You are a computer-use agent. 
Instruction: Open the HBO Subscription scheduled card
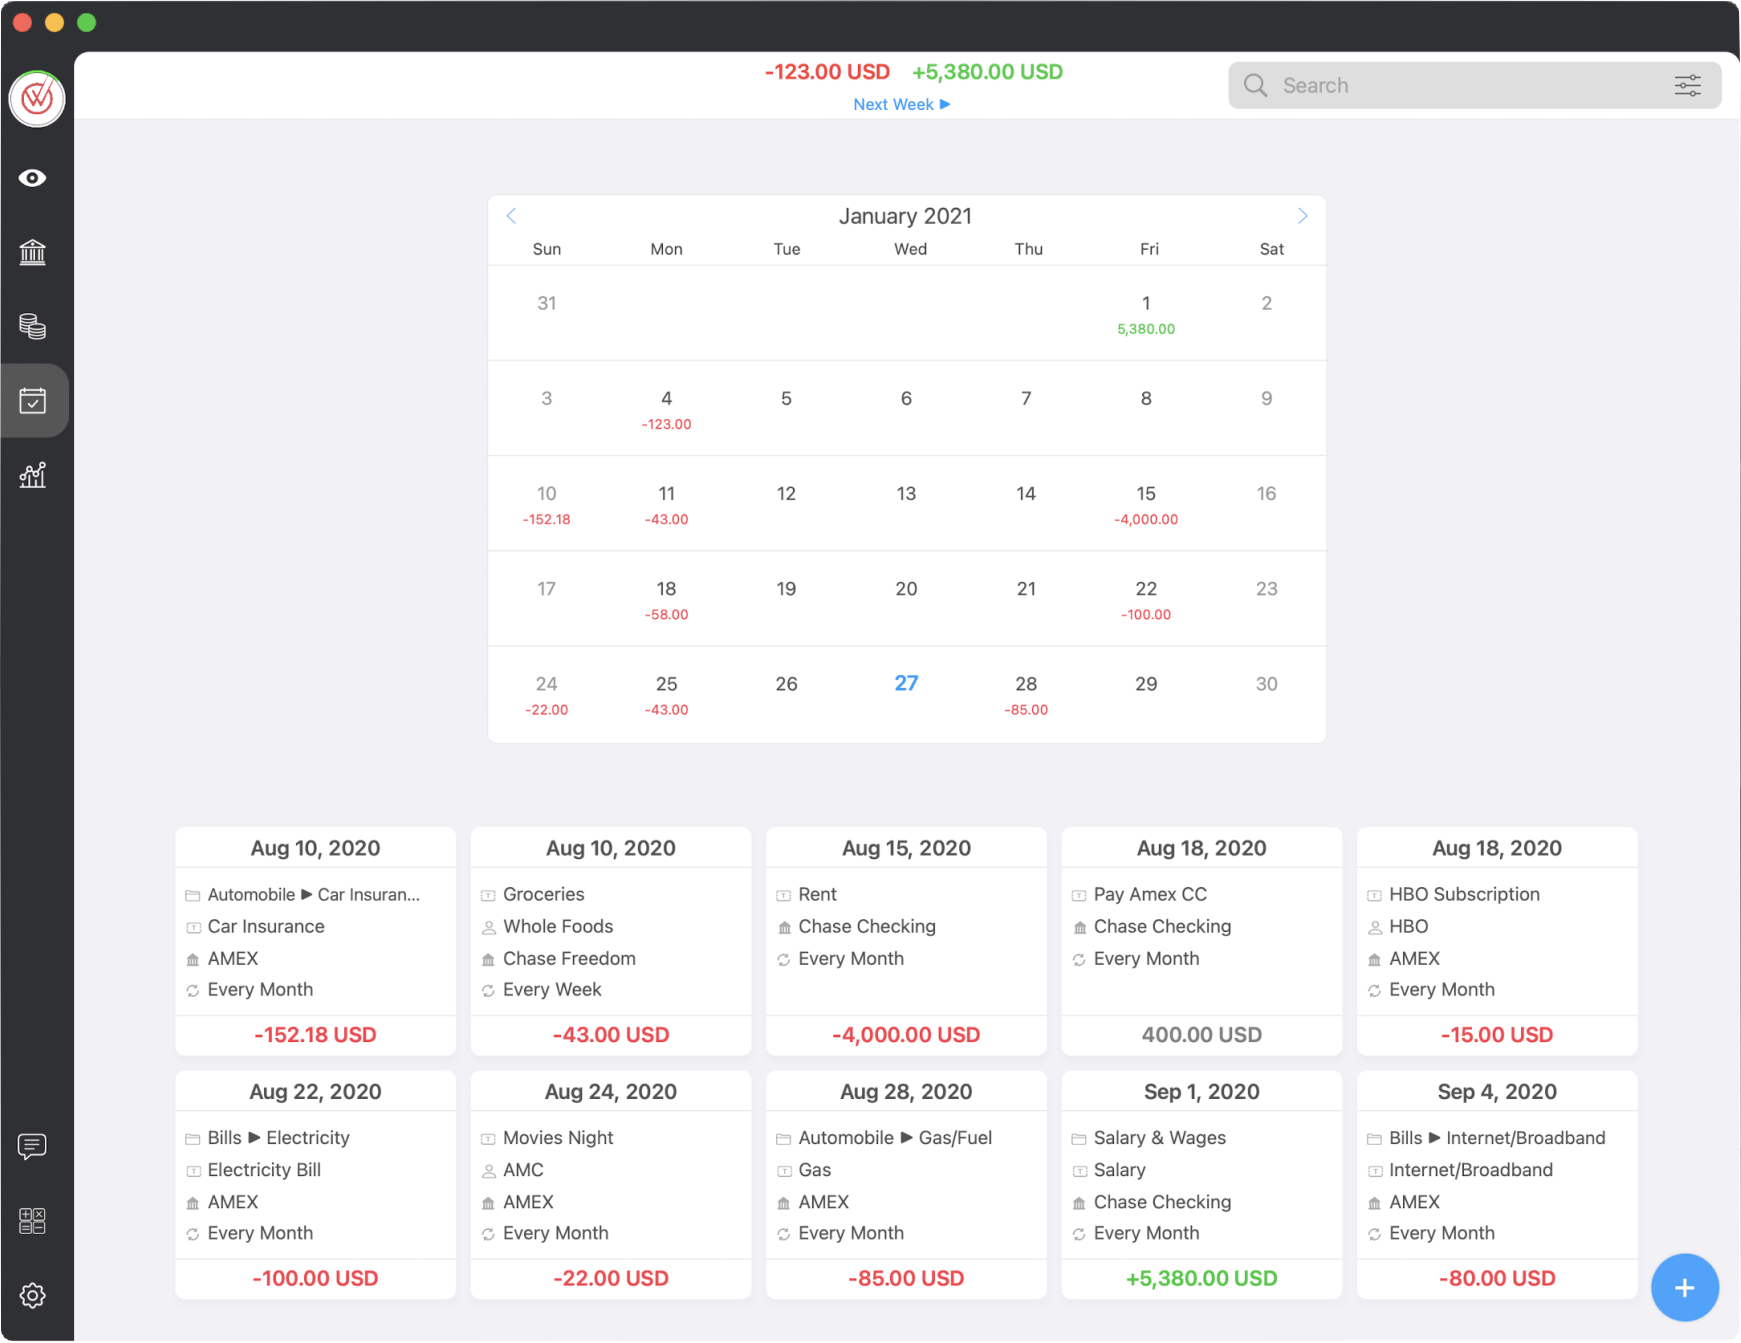click(1496, 940)
